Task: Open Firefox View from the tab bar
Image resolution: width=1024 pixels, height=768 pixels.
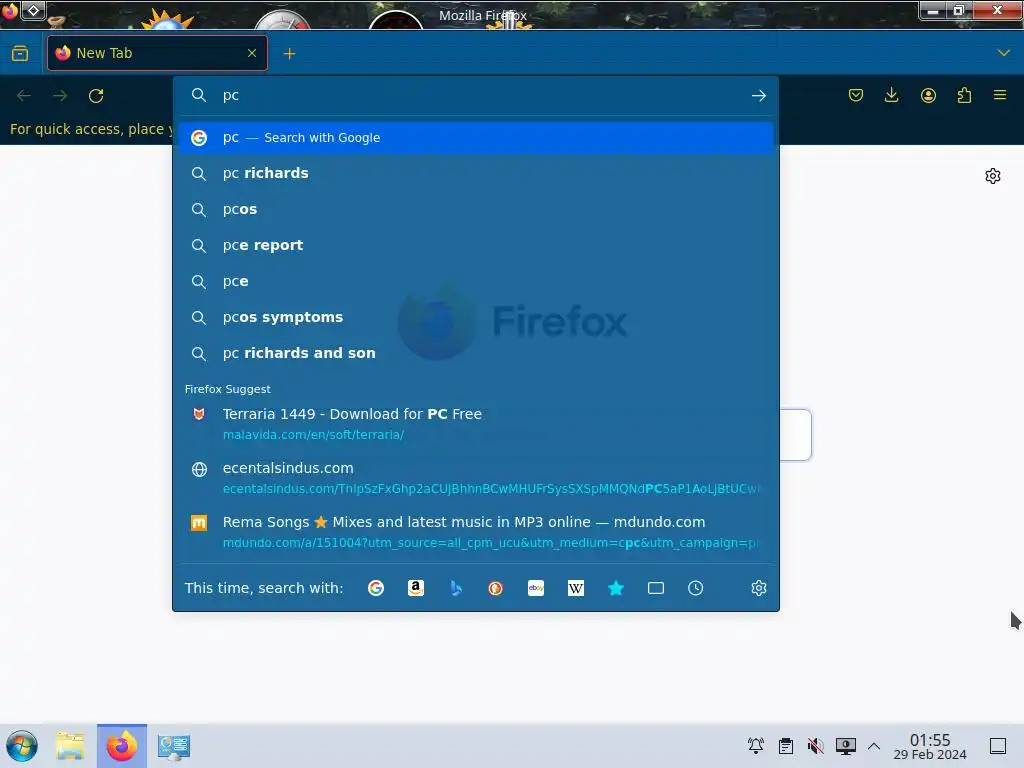Action: 20,53
